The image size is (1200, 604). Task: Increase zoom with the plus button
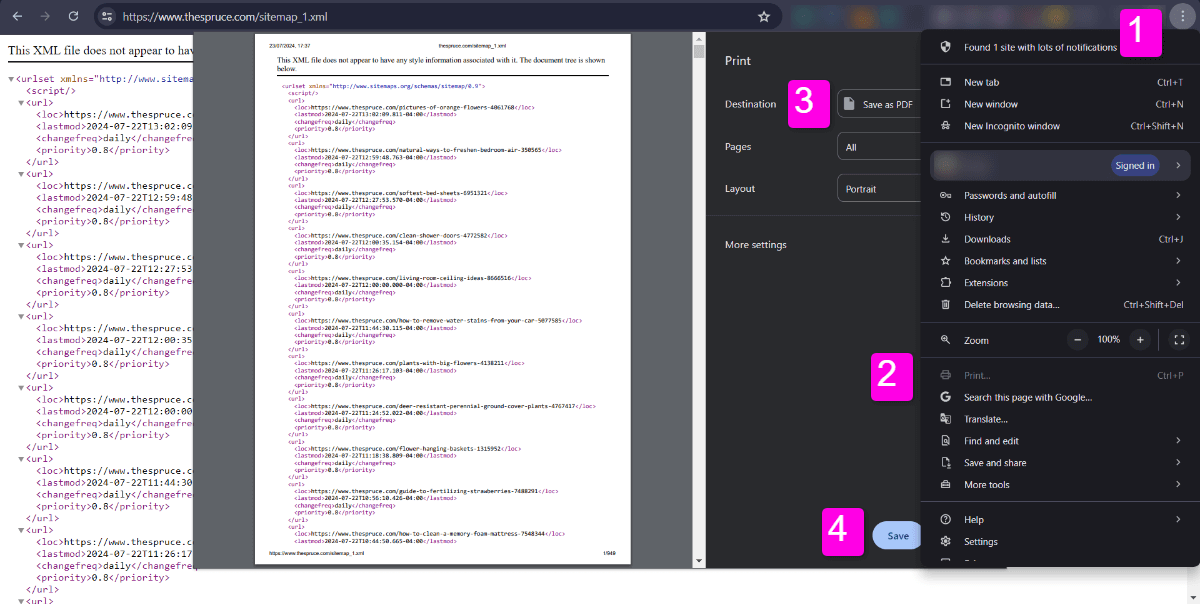(x=1139, y=340)
